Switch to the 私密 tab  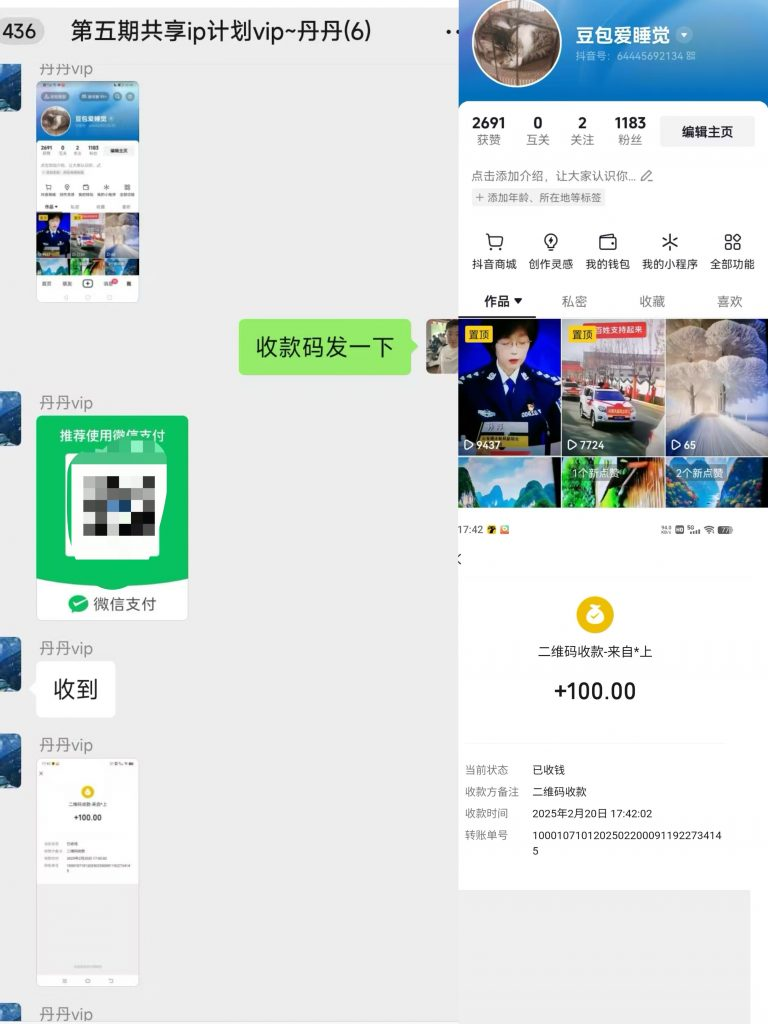coord(574,301)
